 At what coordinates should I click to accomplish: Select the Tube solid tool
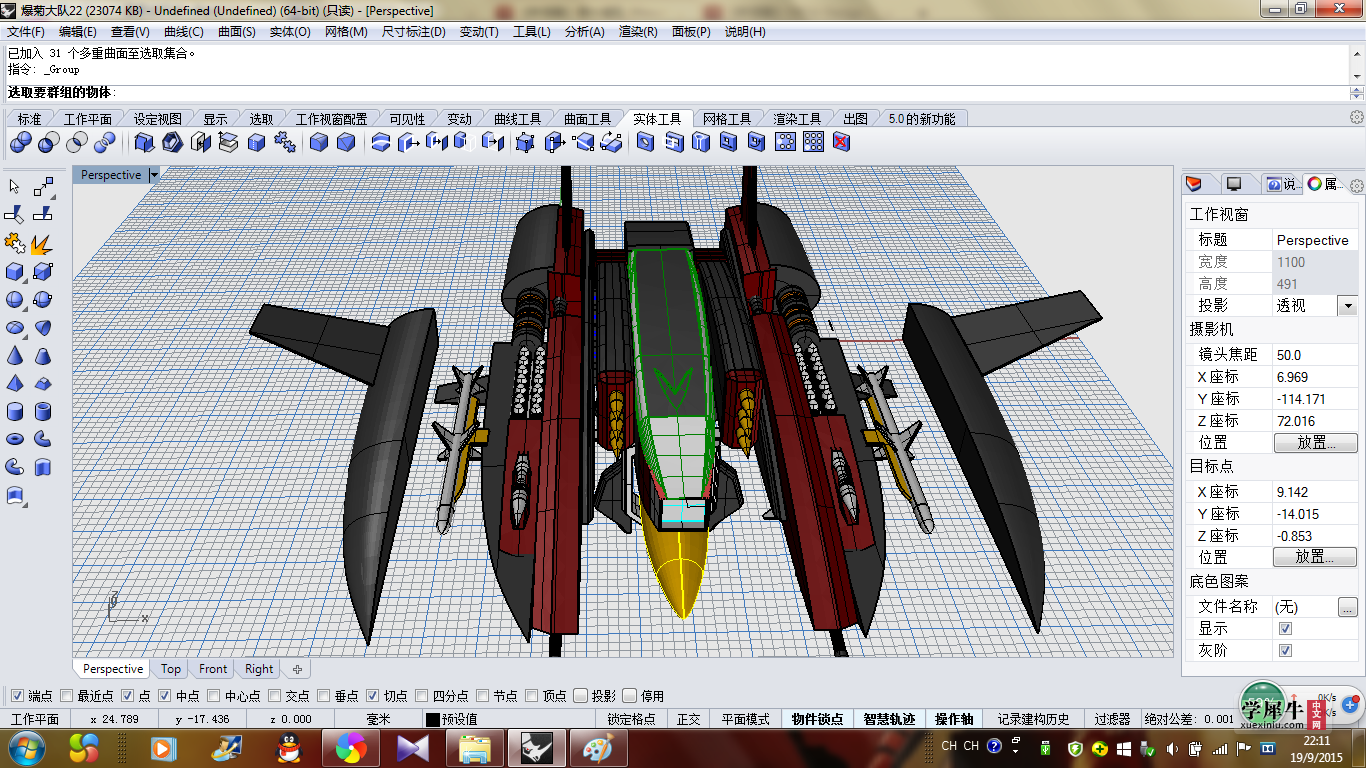coord(43,411)
